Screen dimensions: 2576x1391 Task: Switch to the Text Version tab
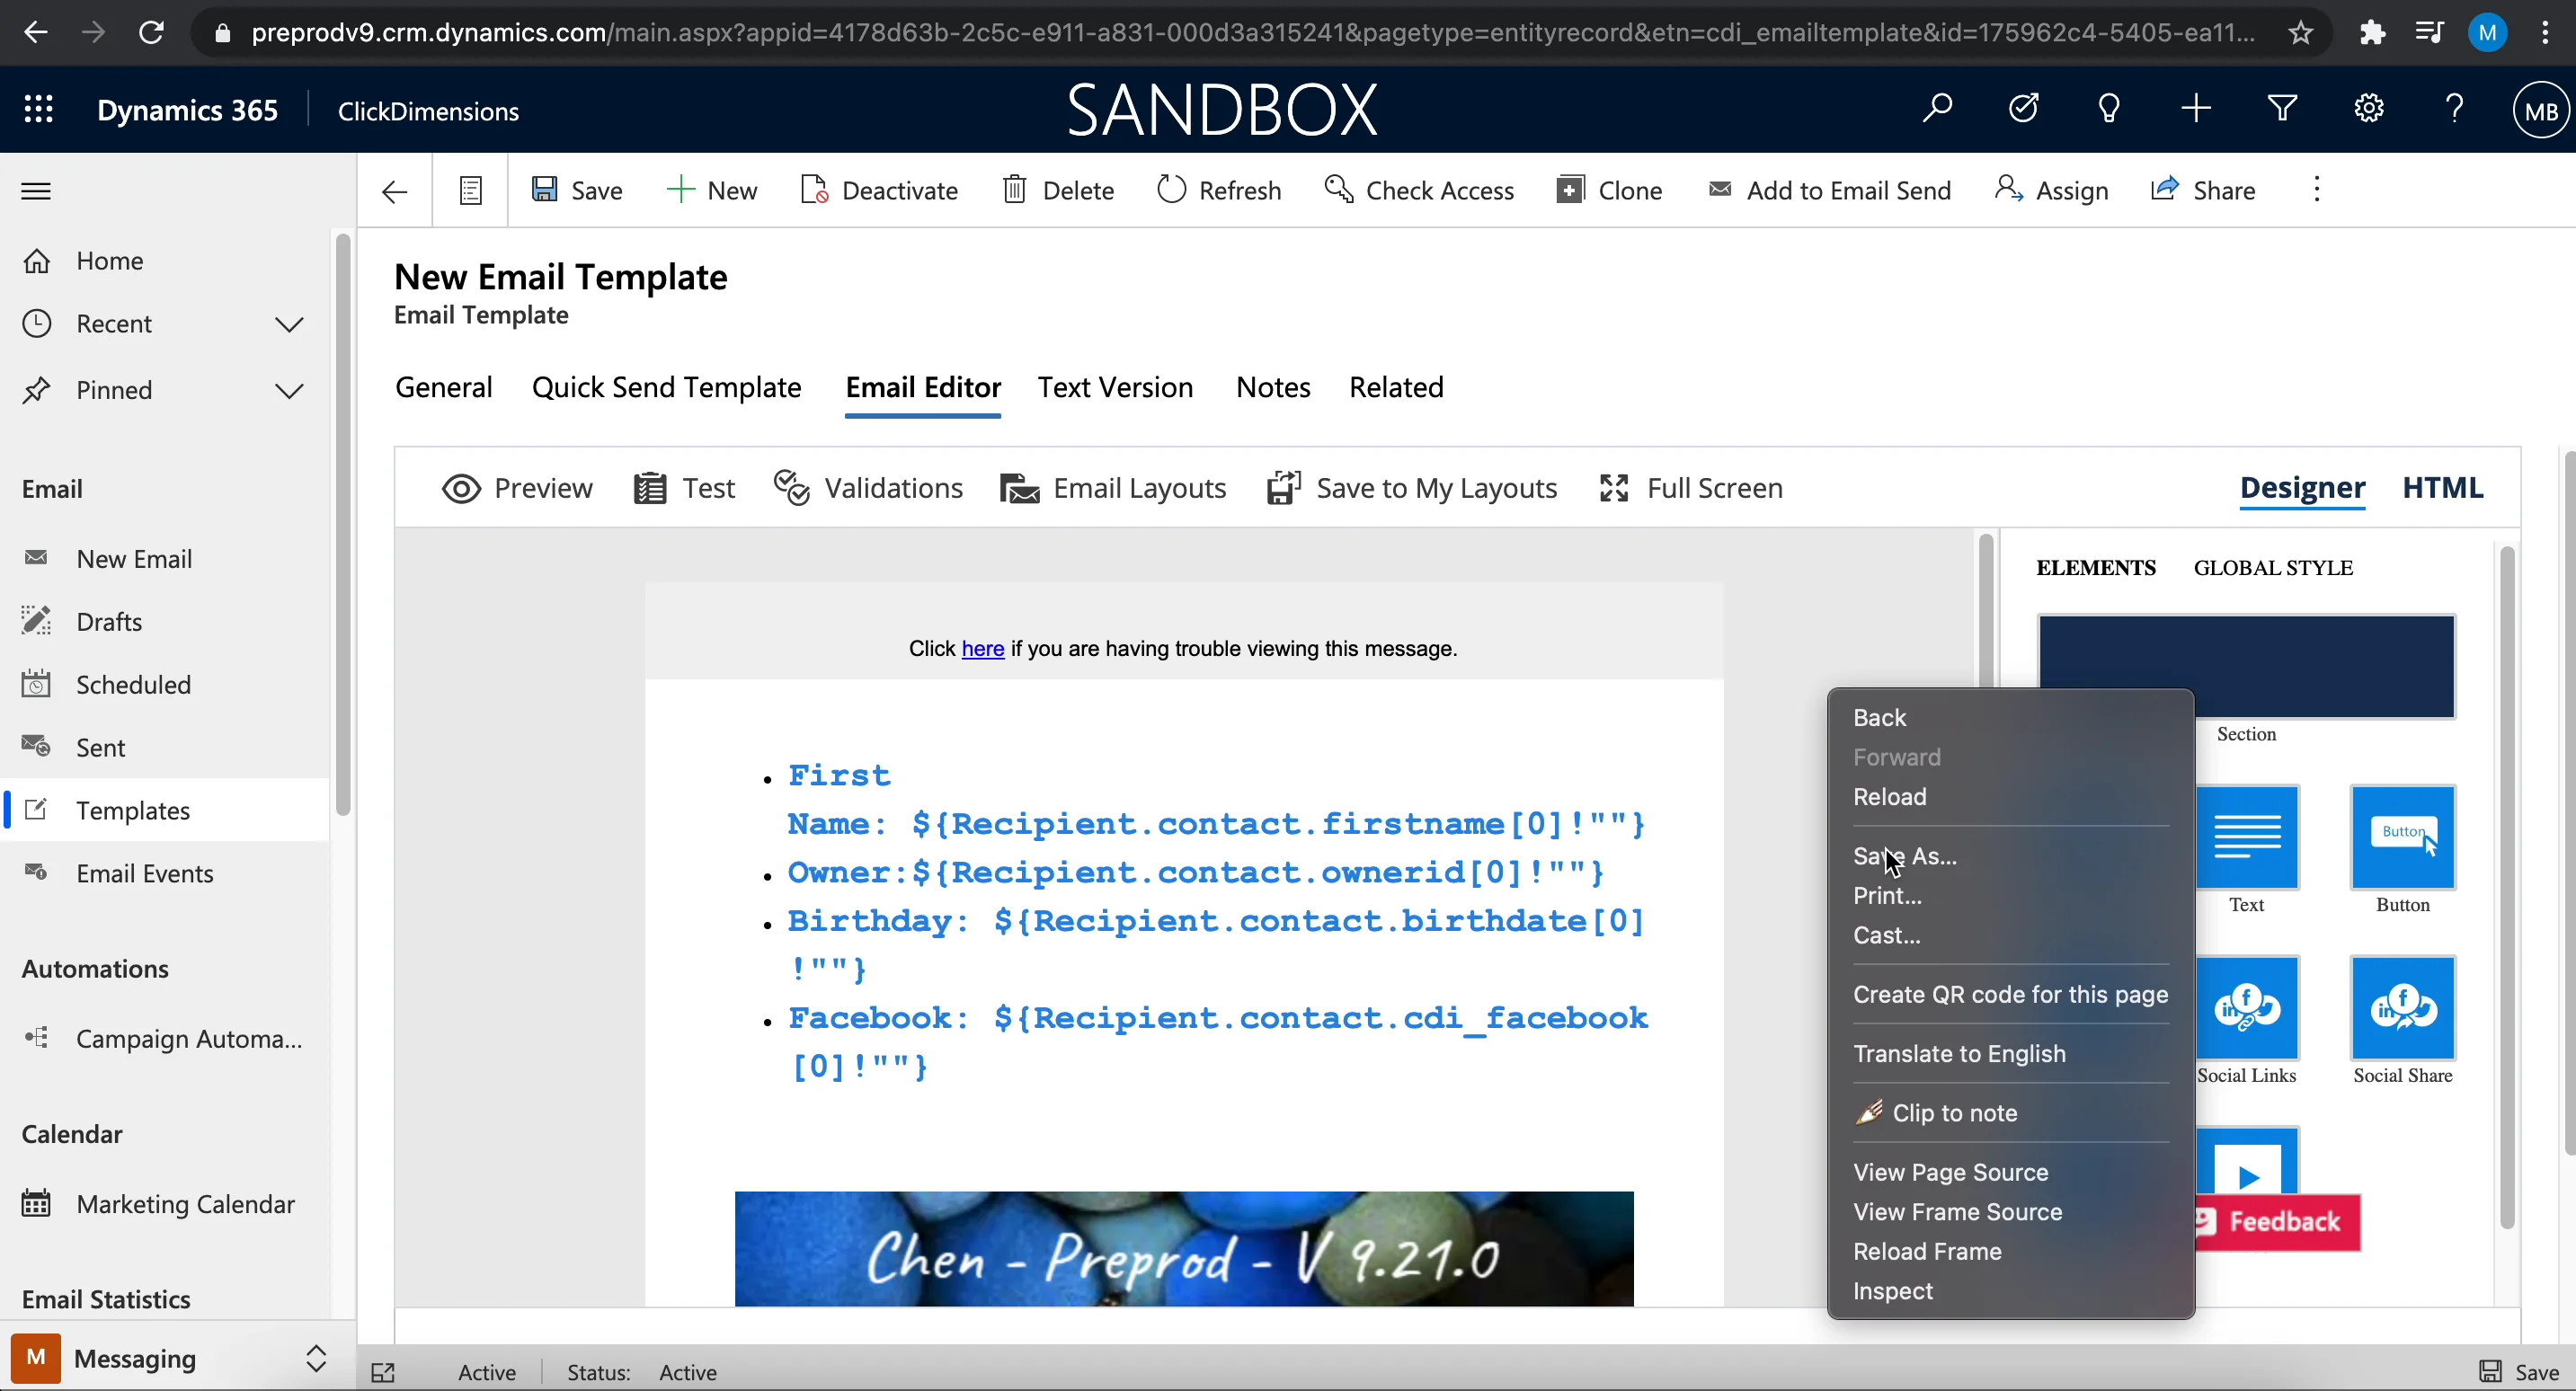point(1115,387)
